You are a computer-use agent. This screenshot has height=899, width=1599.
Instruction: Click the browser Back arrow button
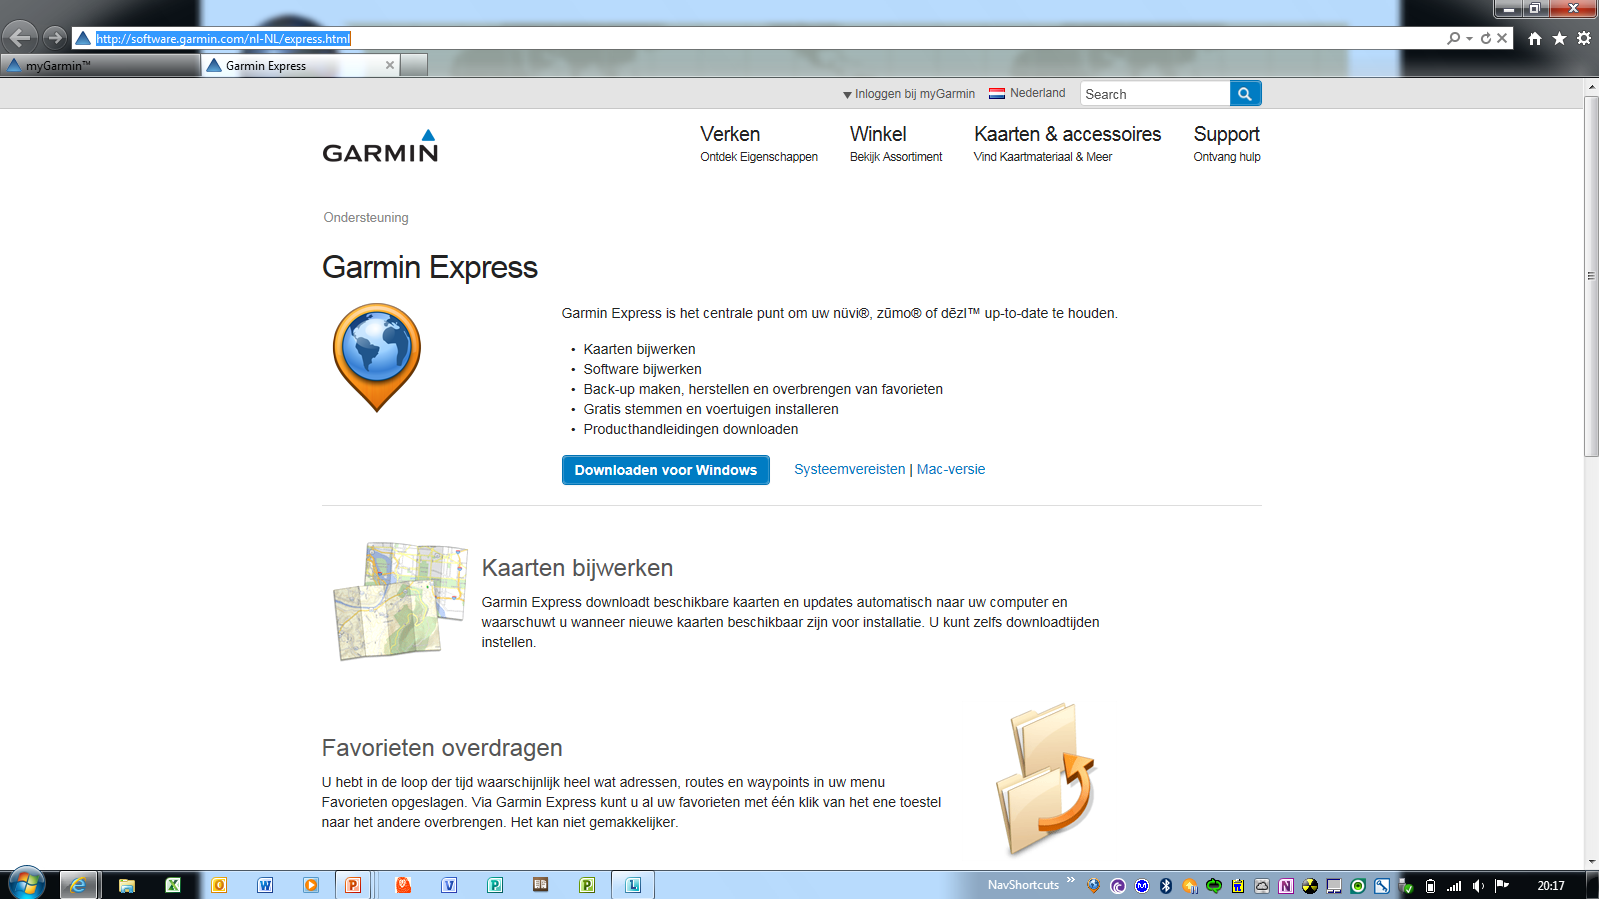(19, 38)
